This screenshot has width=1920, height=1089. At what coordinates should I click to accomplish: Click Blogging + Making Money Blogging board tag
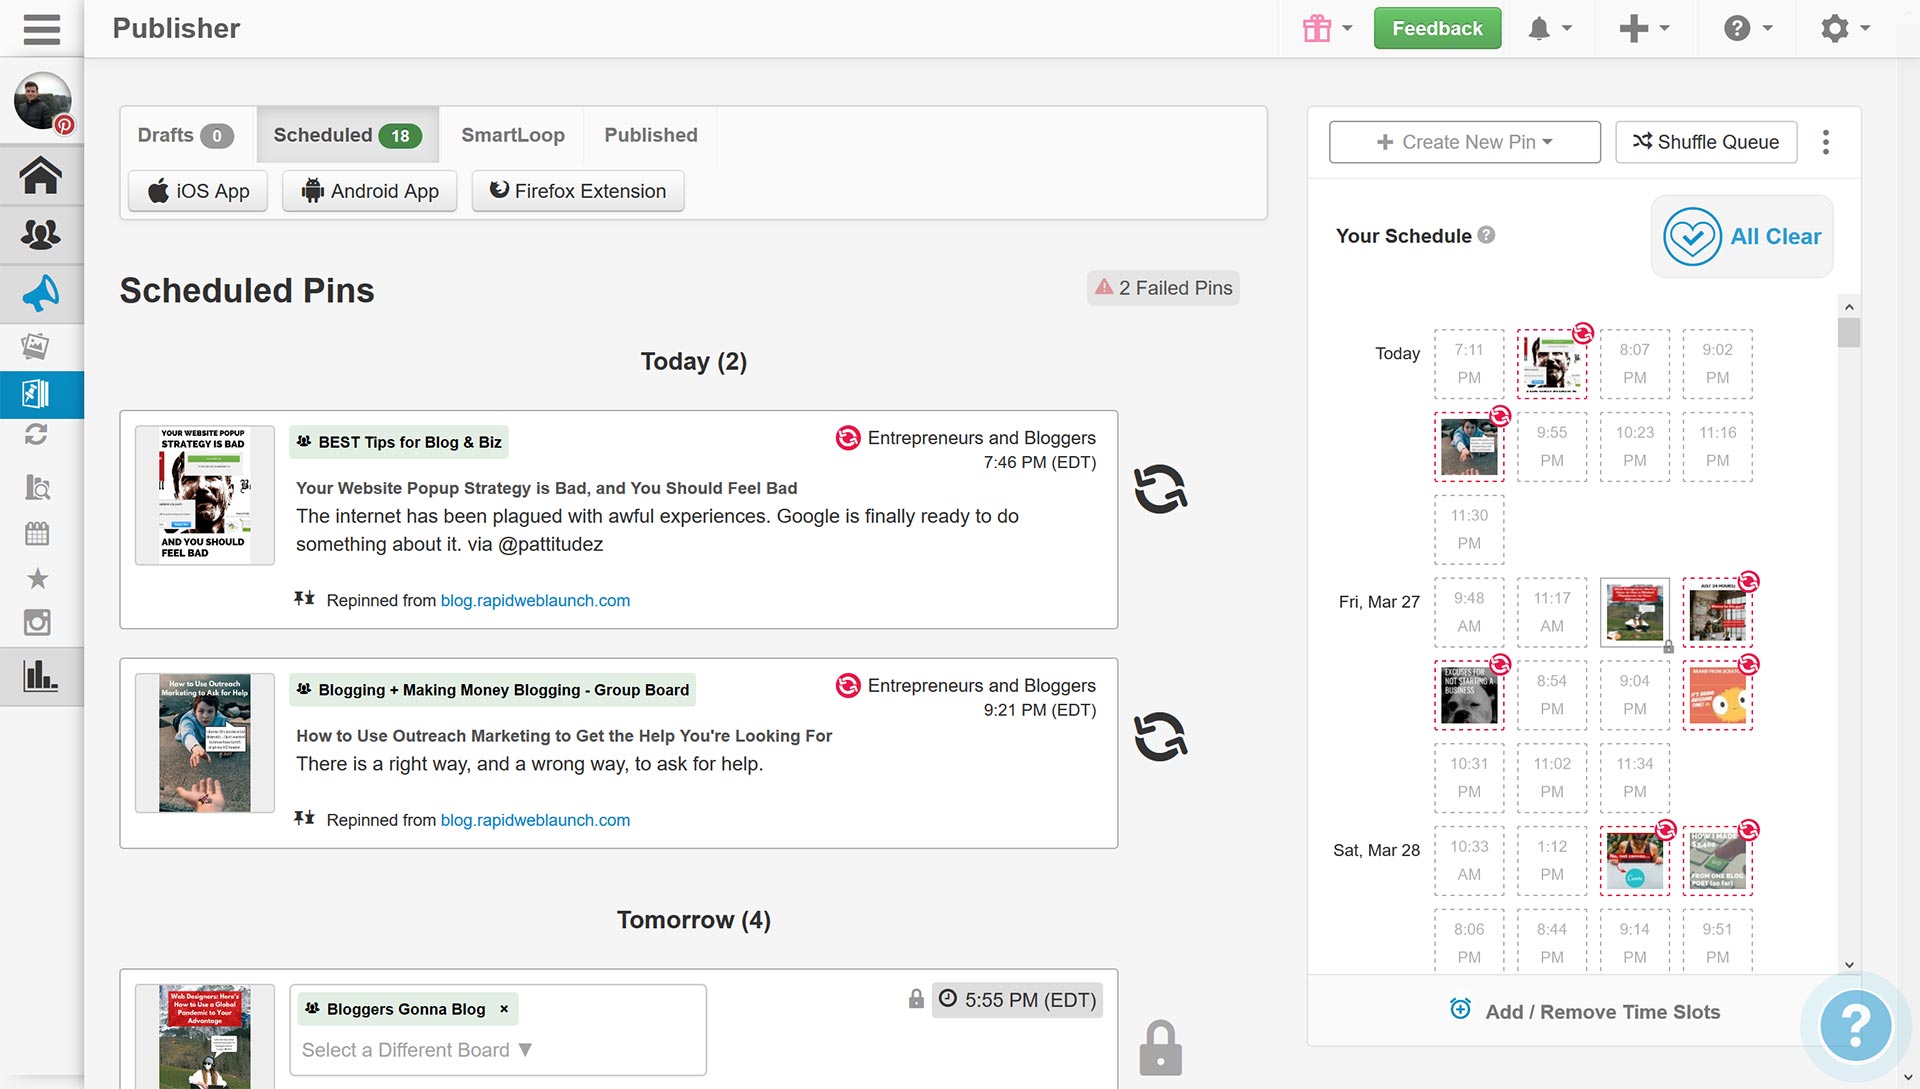pos(493,690)
